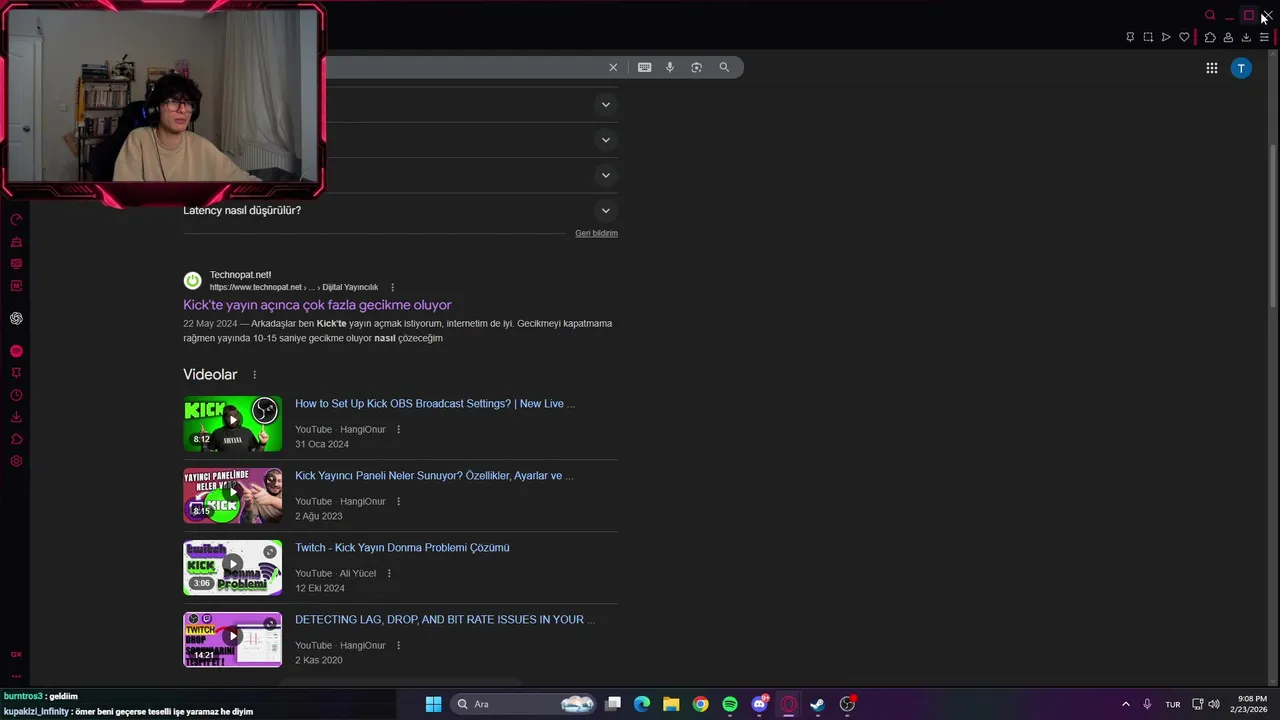Screen dimensions: 1280x720
Task: Open Spotify player in the sidebar
Action: 16,351
